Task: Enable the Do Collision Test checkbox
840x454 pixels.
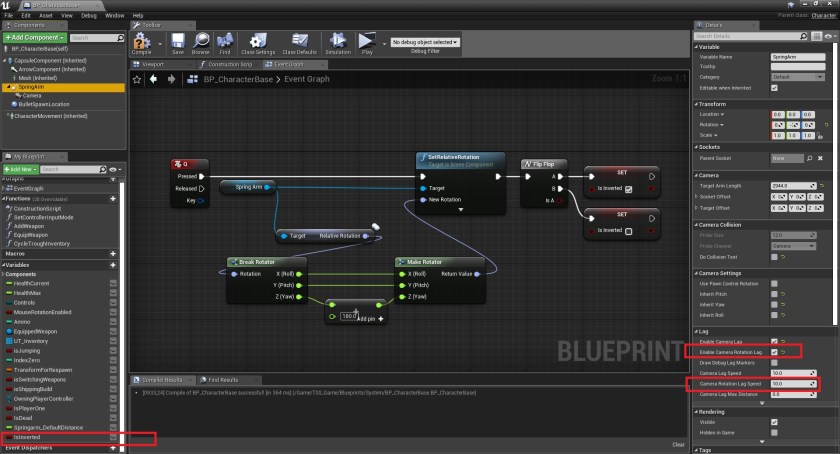Action: (774, 256)
